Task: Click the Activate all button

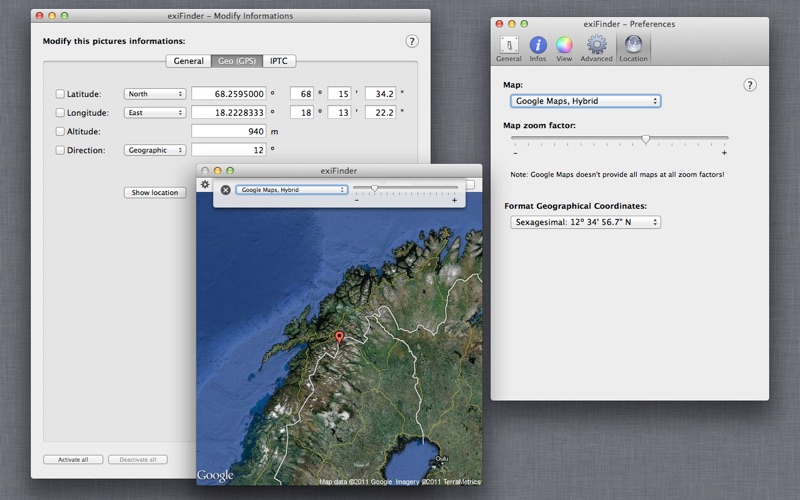Action: [73, 459]
